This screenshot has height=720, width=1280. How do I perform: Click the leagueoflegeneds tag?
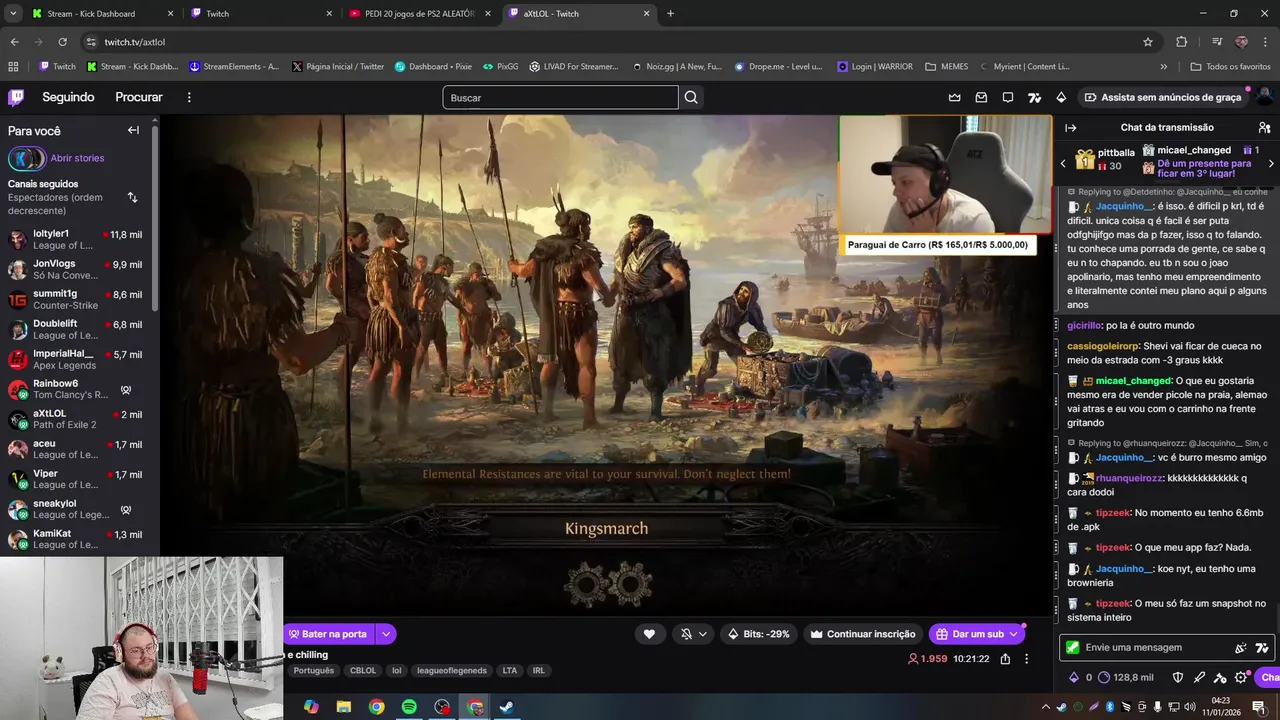(x=452, y=671)
